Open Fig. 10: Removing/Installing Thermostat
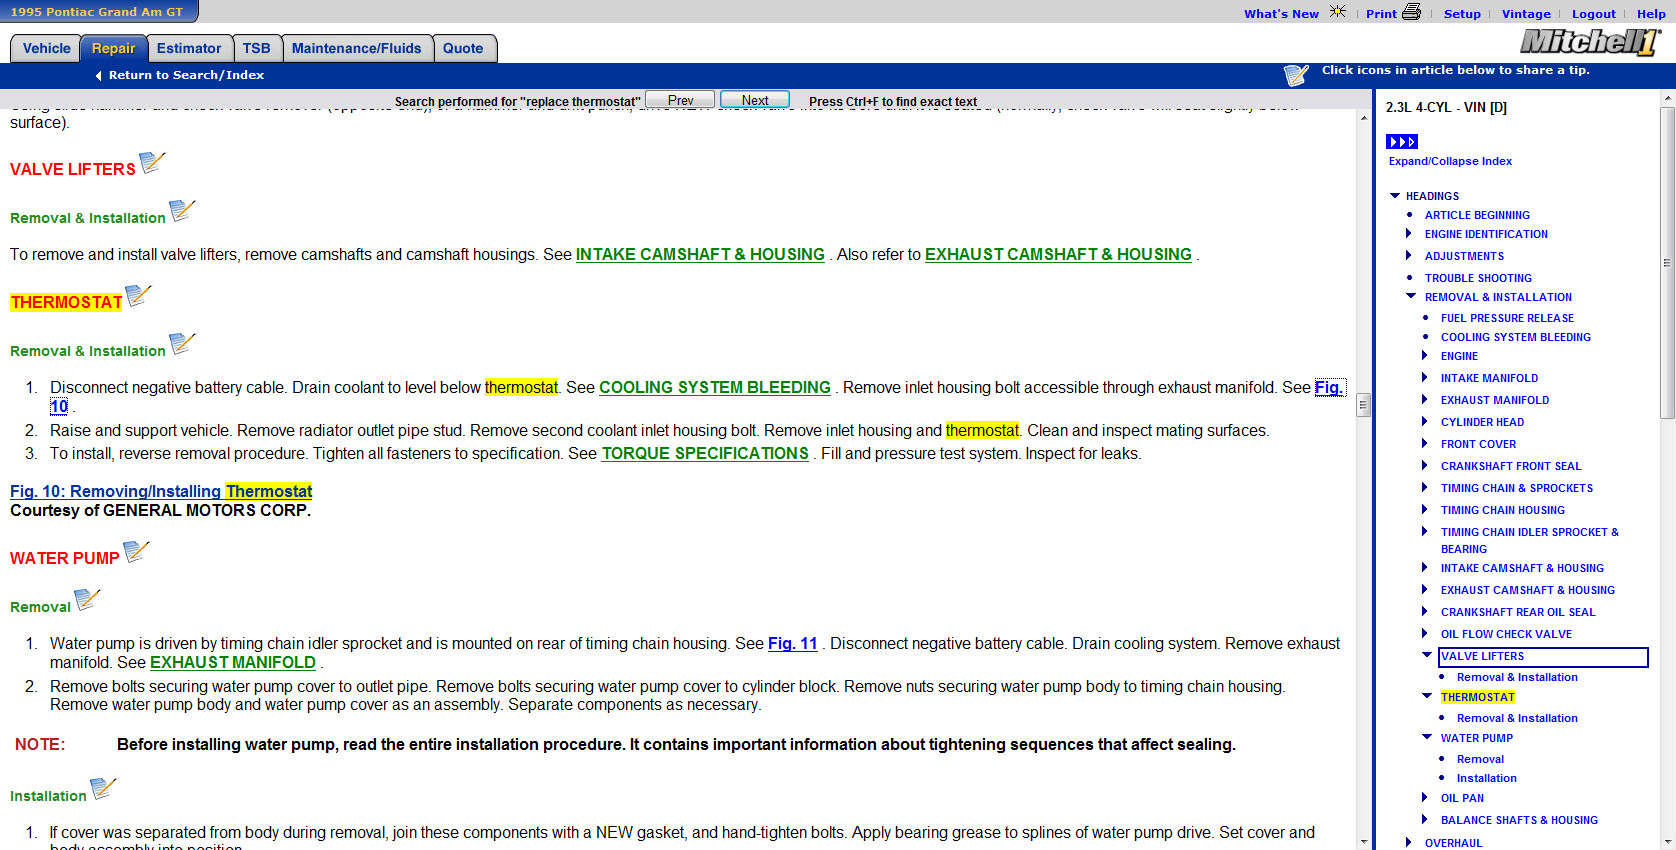The width and height of the screenshot is (1676, 850). tap(161, 491)
